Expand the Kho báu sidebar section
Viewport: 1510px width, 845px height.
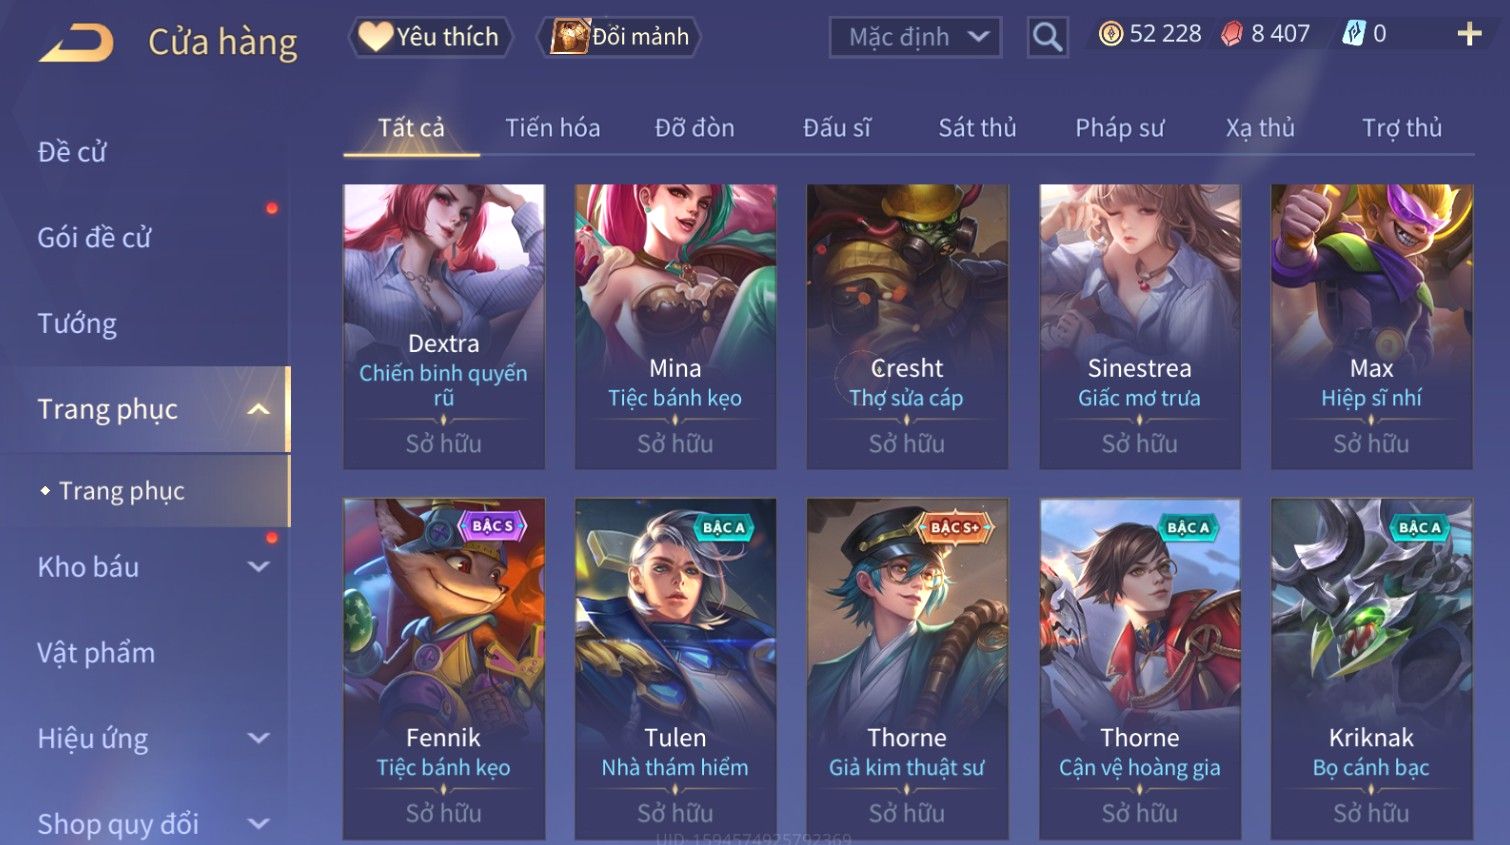[x=258, y=567]
